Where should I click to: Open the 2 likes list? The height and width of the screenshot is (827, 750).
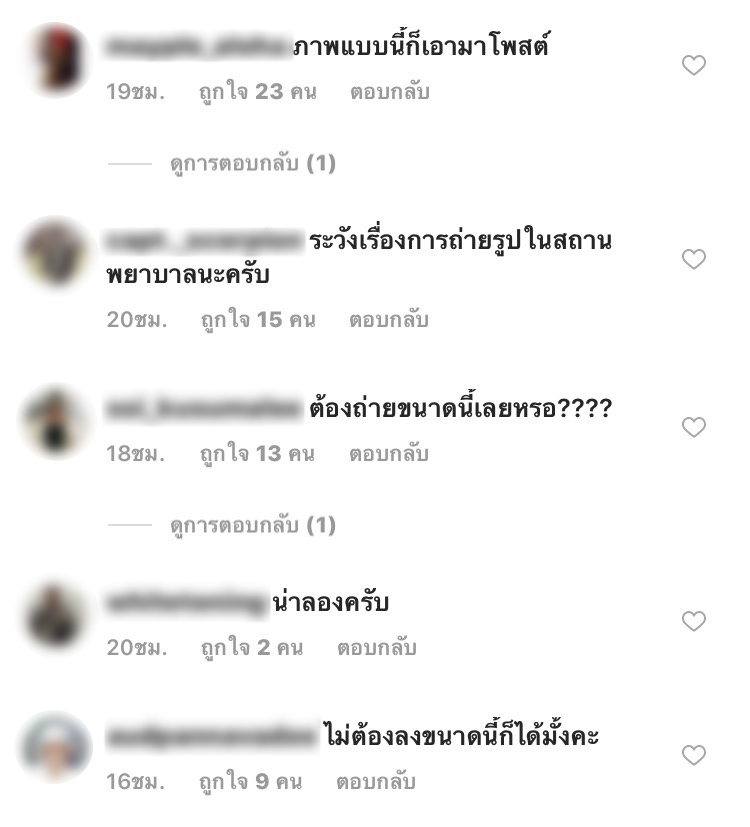pyautogui.click(x=252, y=648)
